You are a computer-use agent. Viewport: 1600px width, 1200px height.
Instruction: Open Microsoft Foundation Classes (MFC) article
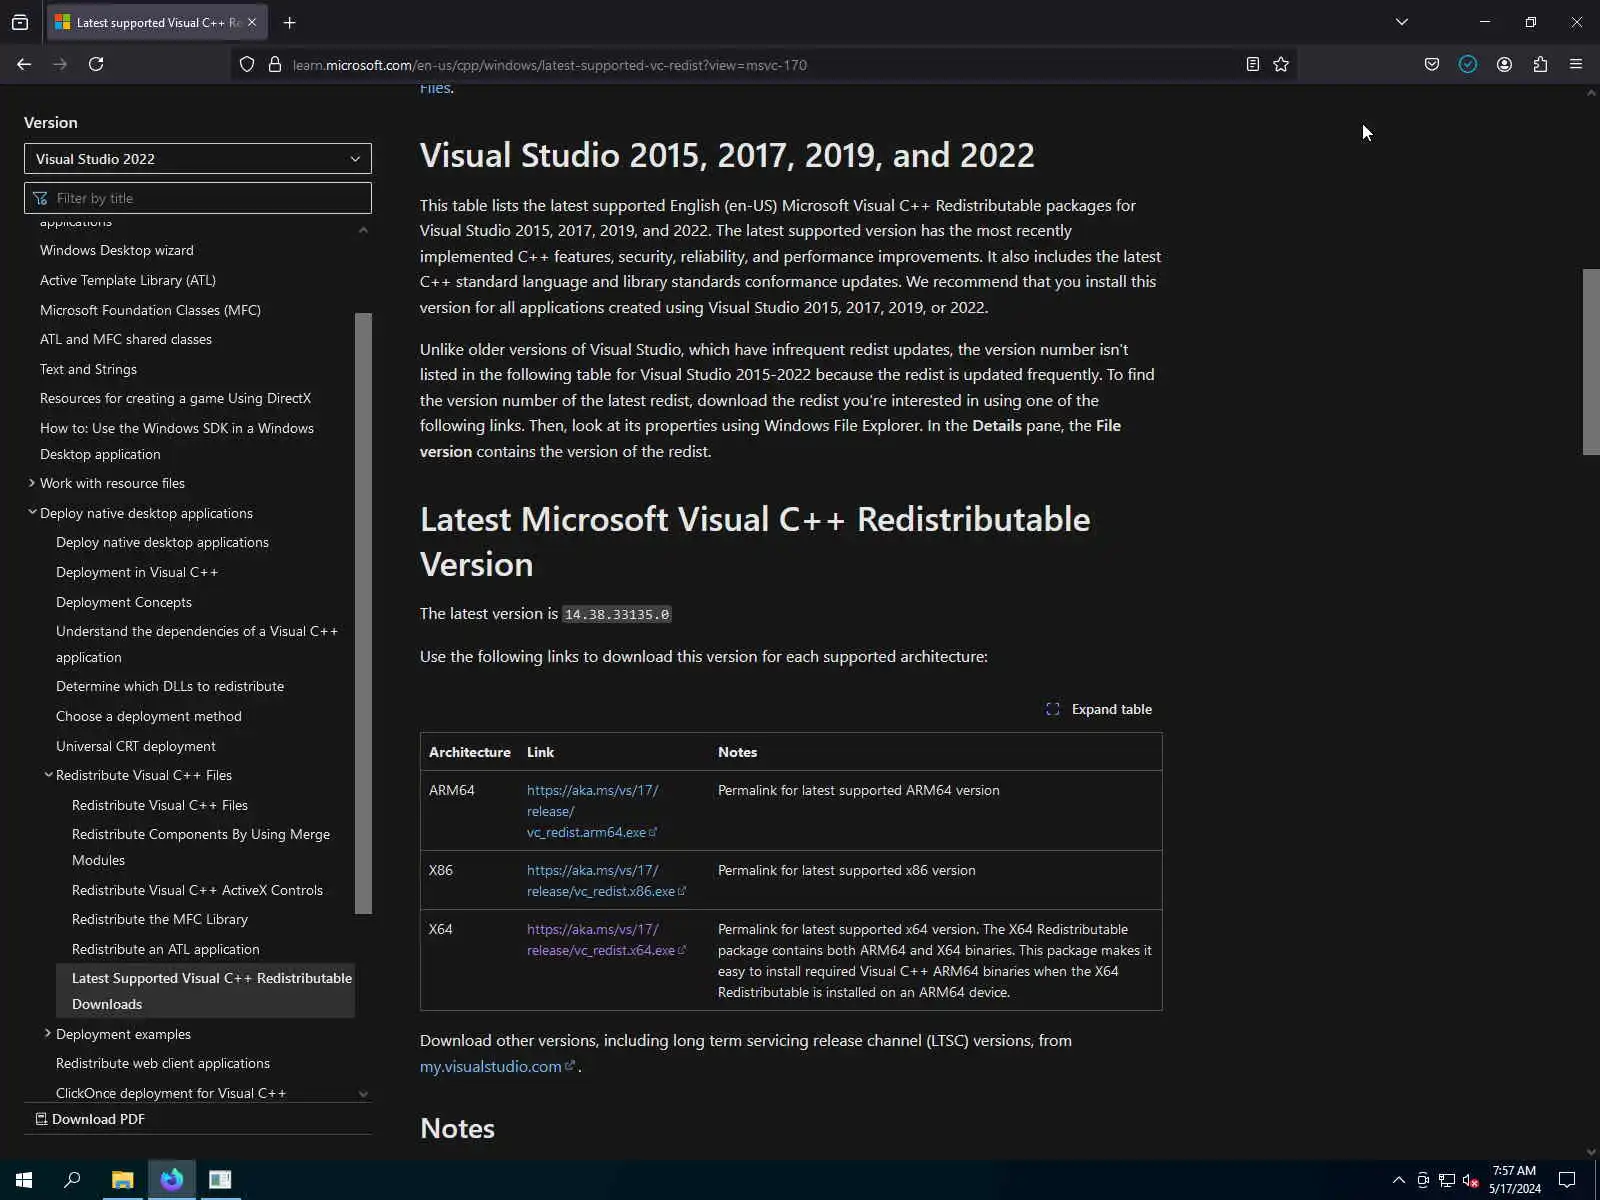click(150, 310)
